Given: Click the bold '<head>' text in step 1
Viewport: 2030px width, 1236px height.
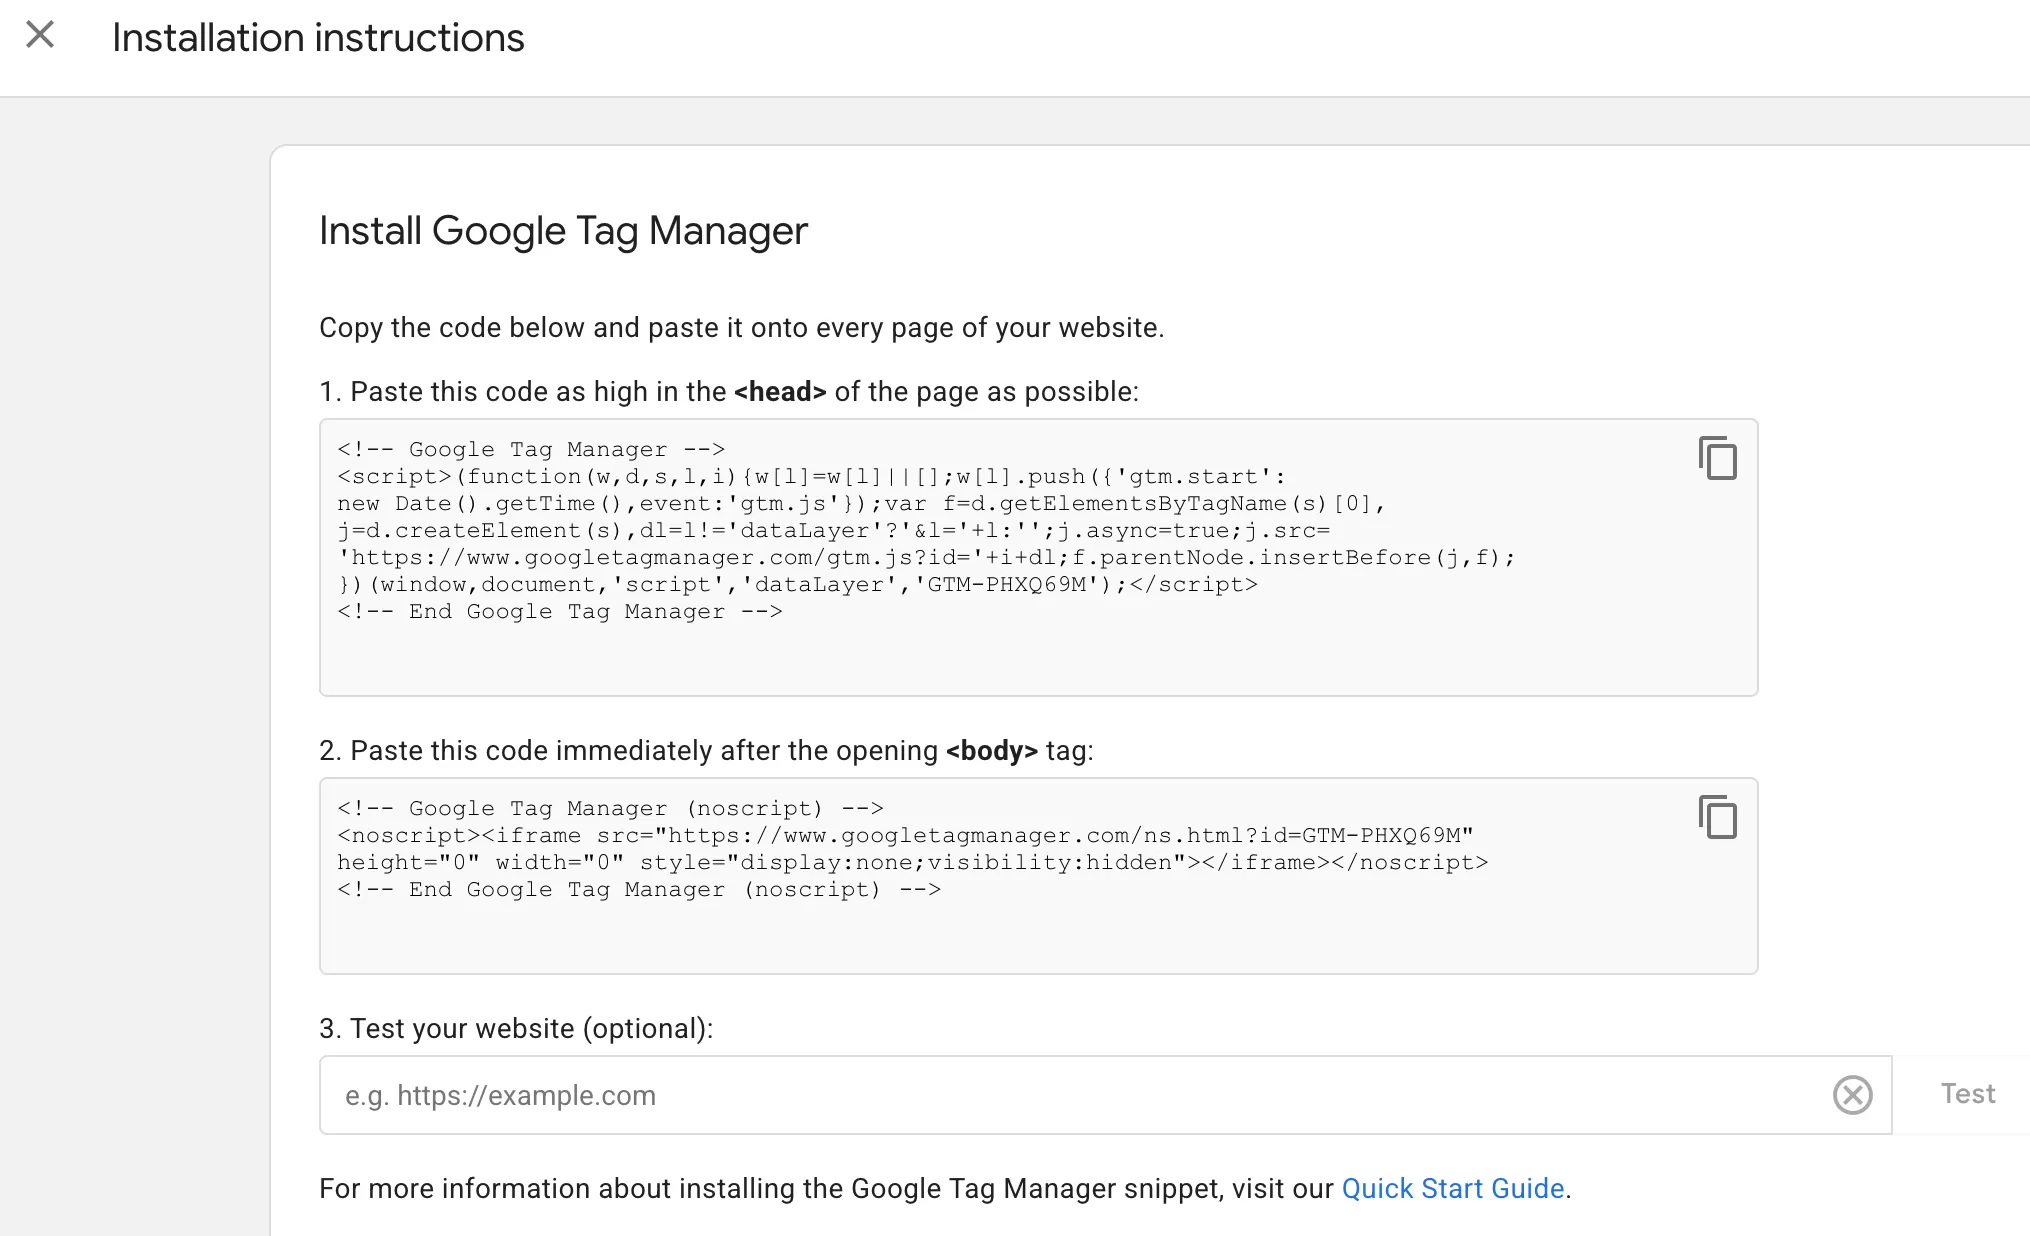Looking at the screenshot, I should point(780,392).
